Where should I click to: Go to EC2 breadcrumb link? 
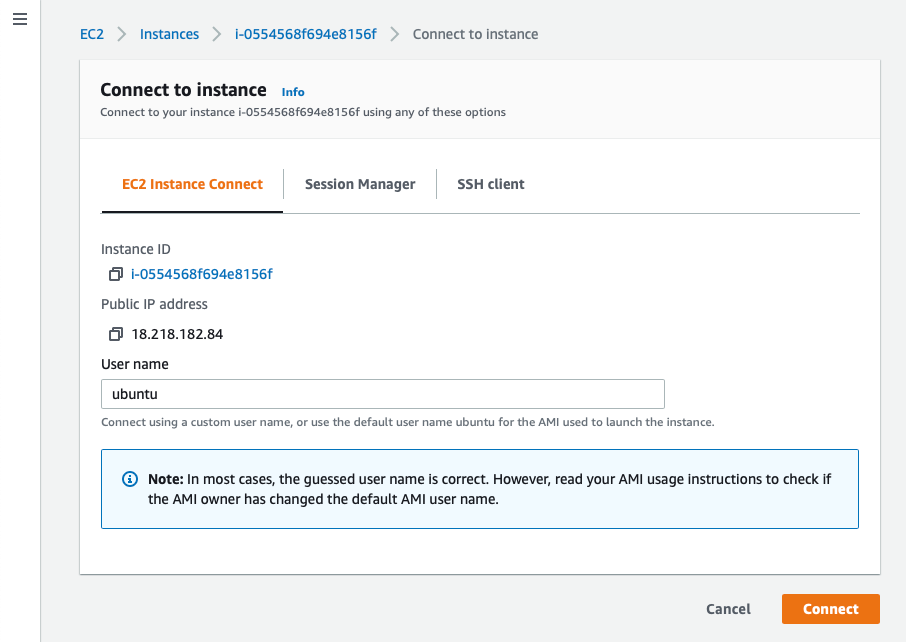coord(92,34)
